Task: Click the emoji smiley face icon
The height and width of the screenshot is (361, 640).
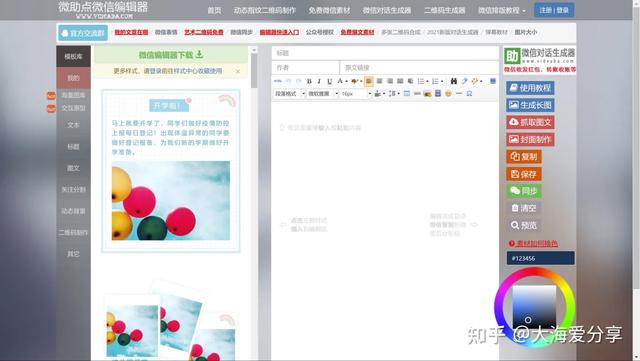Action: pos(448,94)
